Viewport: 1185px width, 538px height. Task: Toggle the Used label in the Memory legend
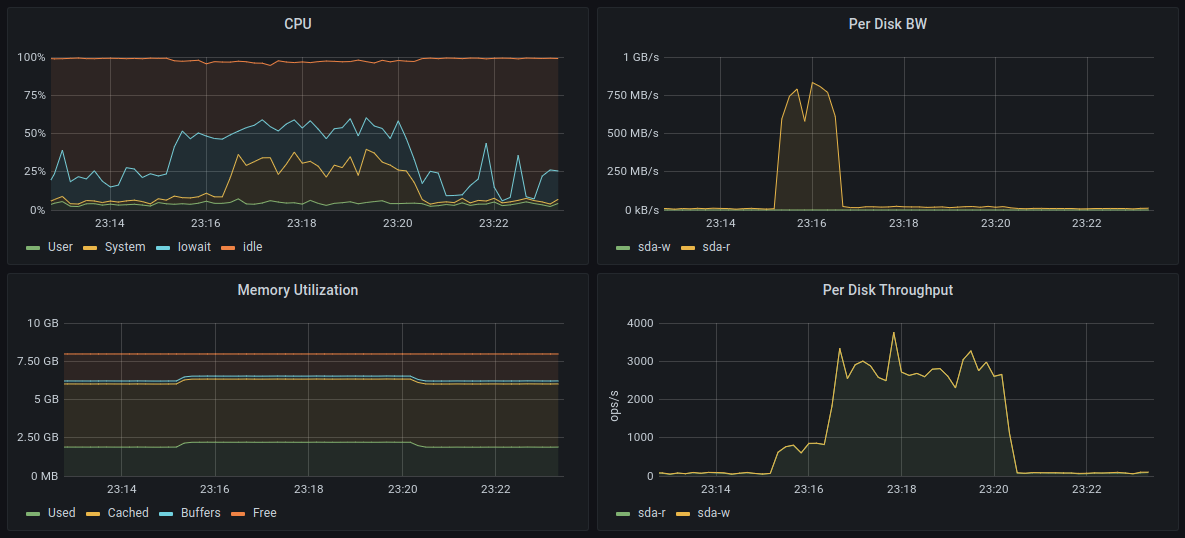point(61,513)
